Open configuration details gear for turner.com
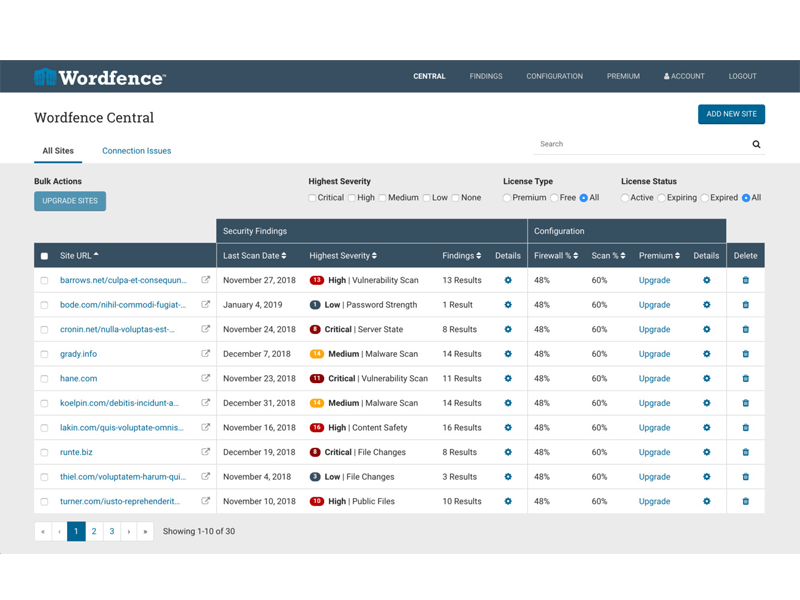The image size is (800, 600). click(706, 501)
